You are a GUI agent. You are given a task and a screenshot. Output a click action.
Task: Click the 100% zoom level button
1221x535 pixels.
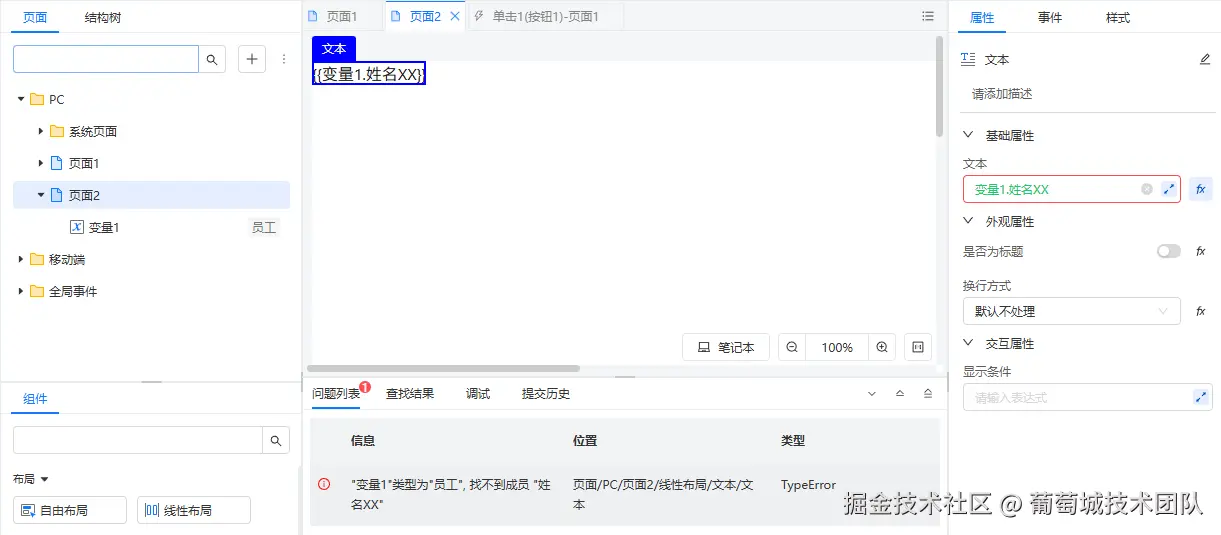click(x=837, y=347)
